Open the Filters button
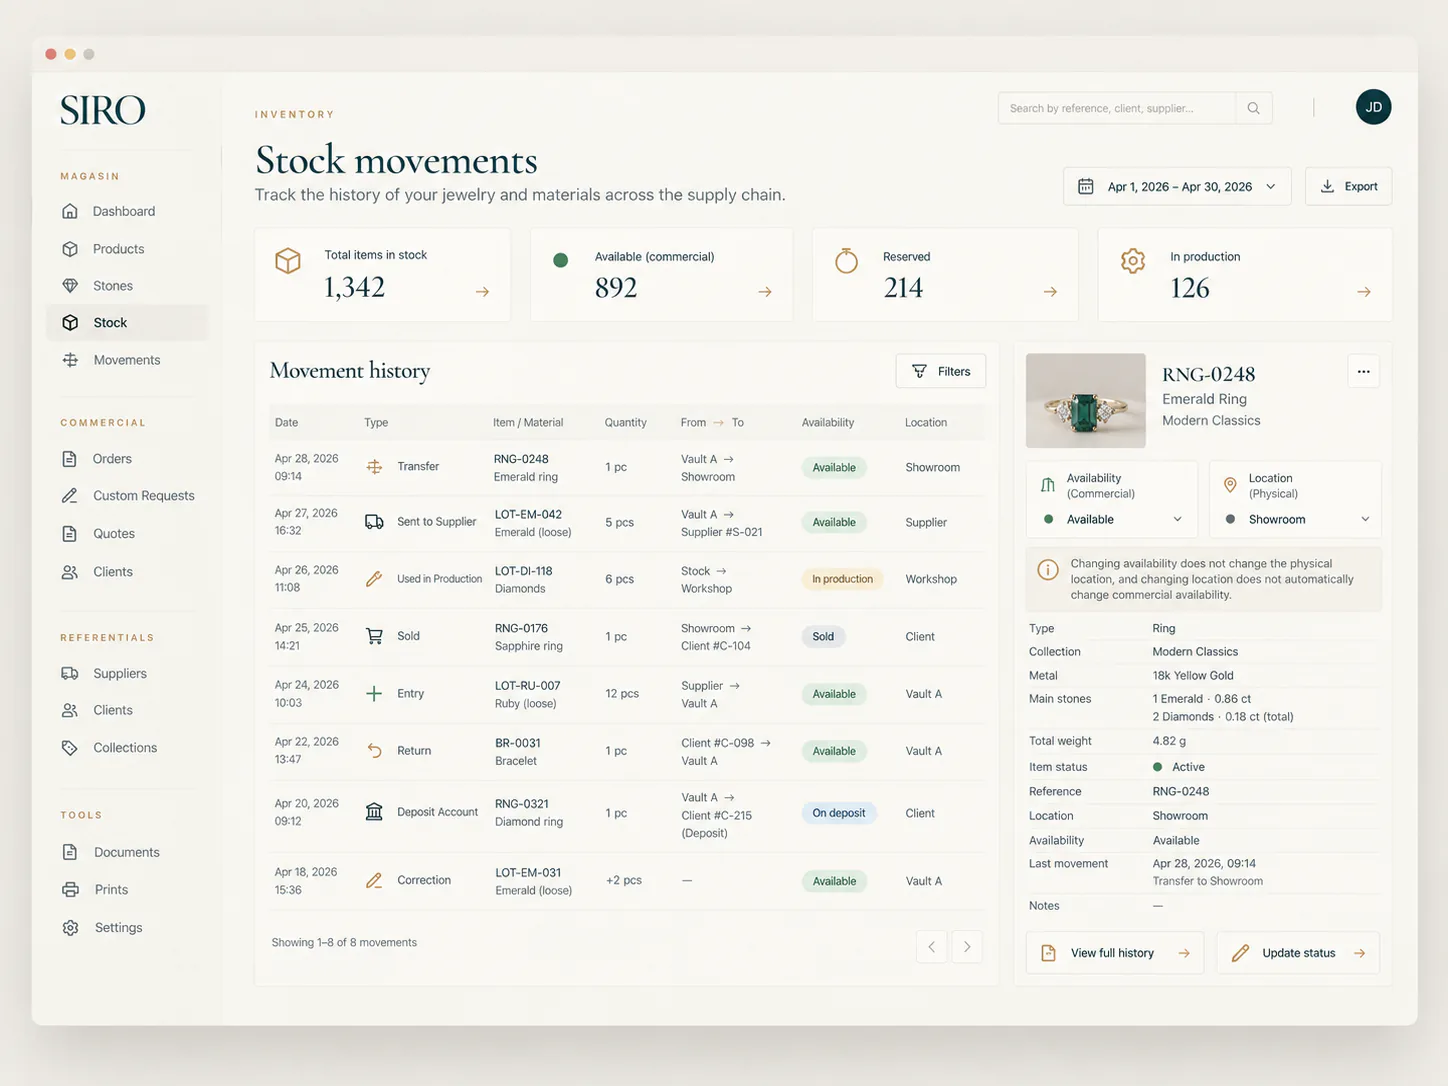Image resolution: width=1448 pixels, height=1086 pixels. 941,371
